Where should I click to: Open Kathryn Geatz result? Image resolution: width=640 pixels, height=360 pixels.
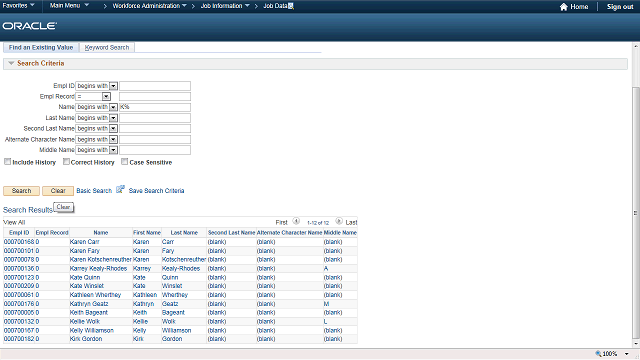(89, 304)
